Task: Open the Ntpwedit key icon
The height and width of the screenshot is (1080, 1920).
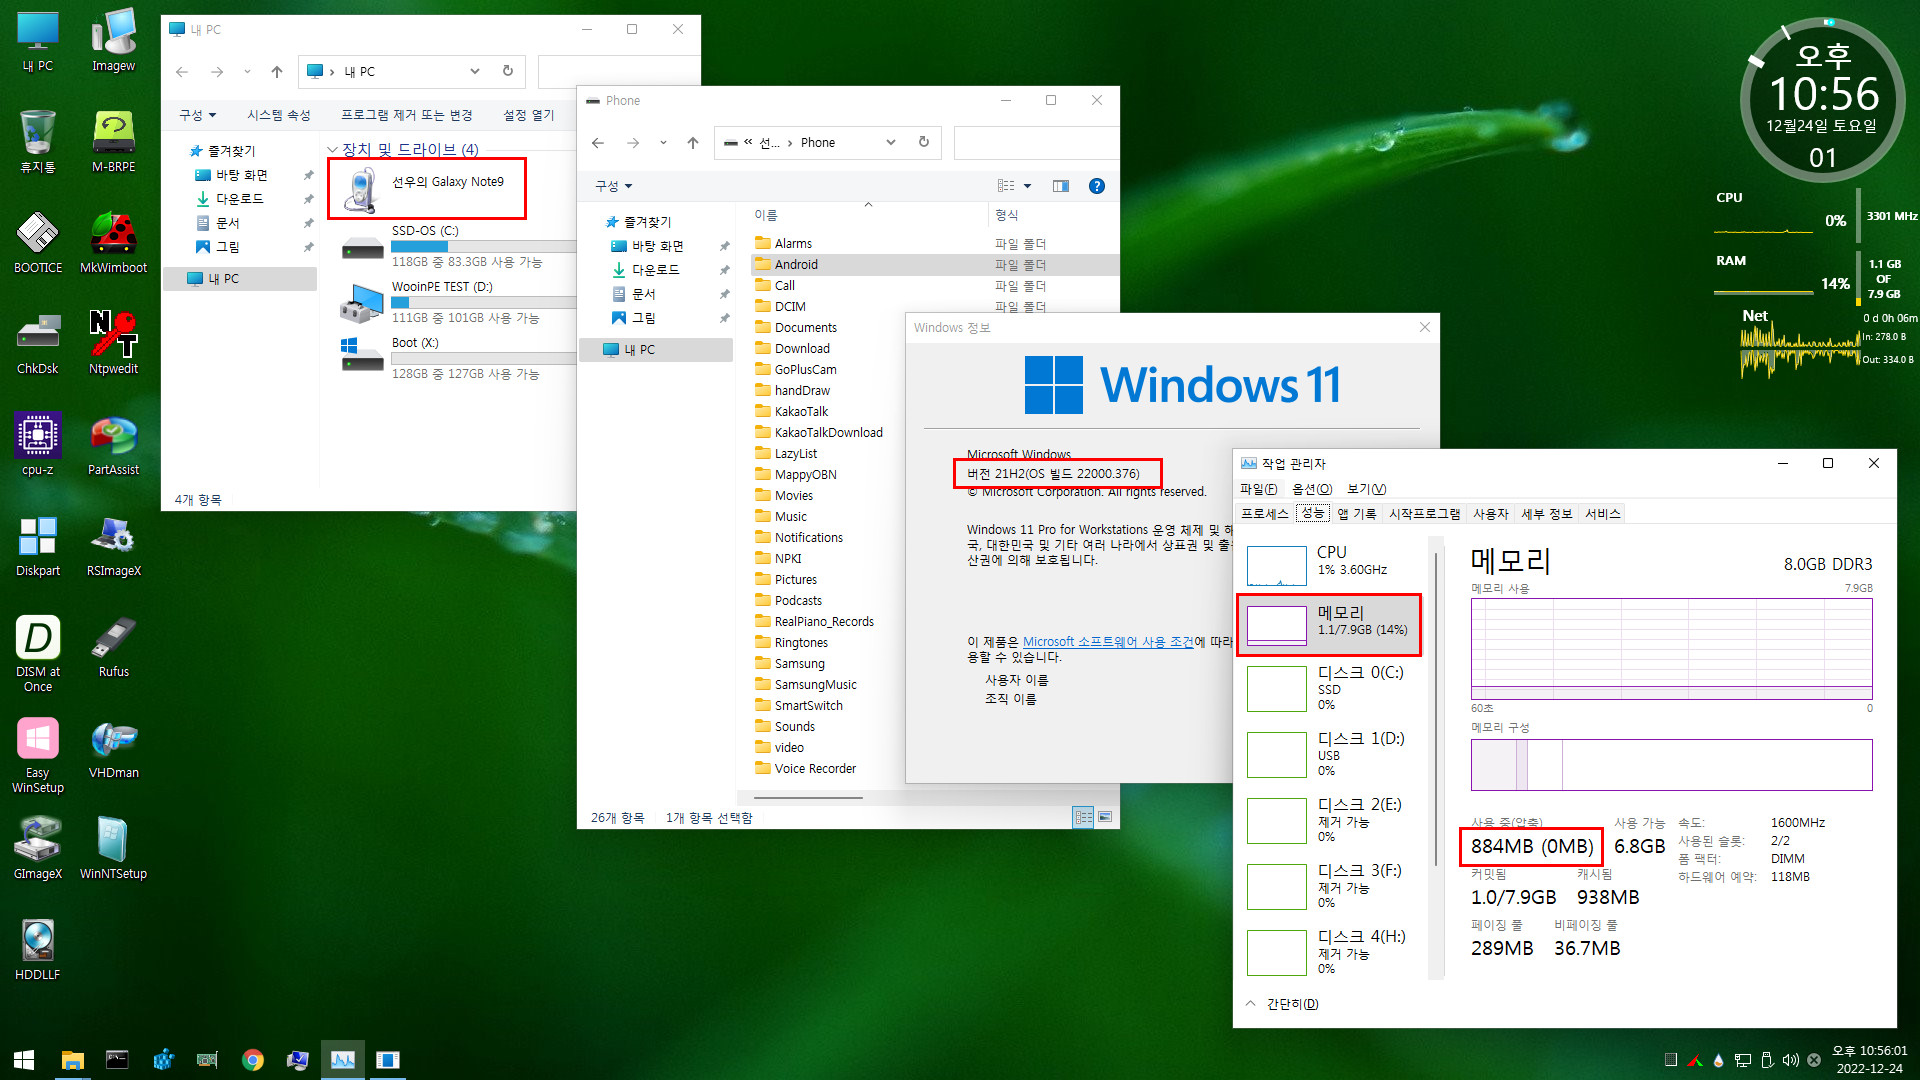Action: tap(113, 342)
